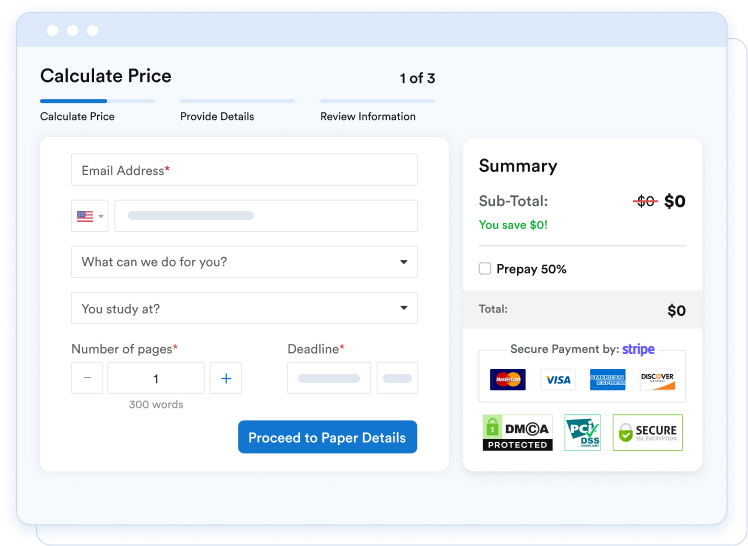Open the 'You study at?' dropdown
Screen dimensions: 748x546
click(244, 309)
